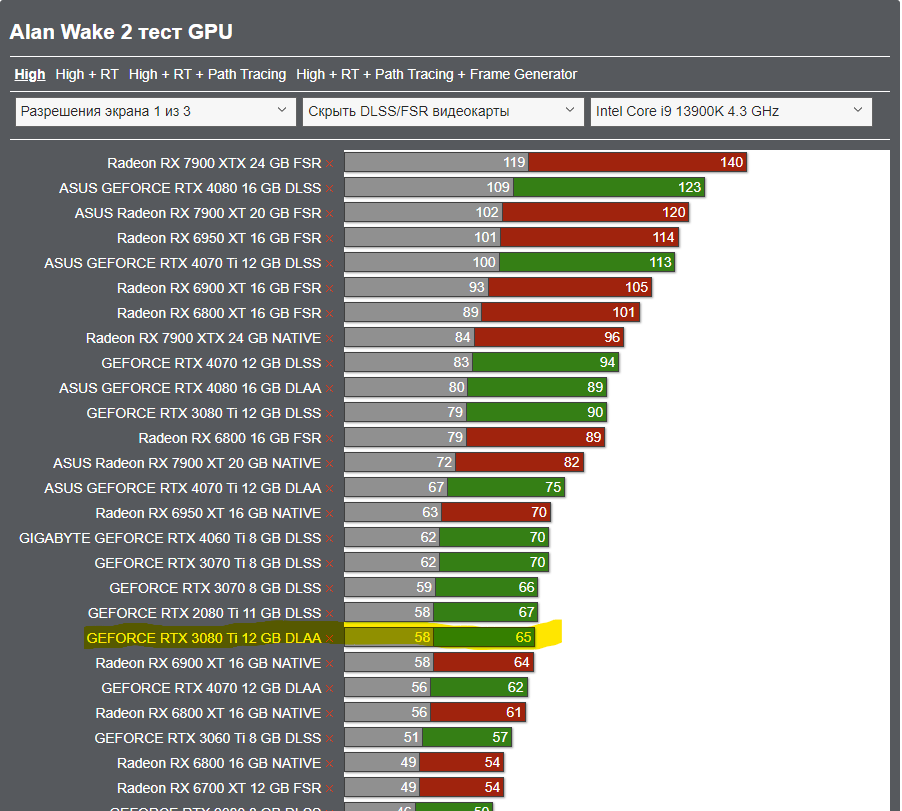Click label GEFORCE RTX 3080 Ti 12 GB DLAA

click(204, 638)
